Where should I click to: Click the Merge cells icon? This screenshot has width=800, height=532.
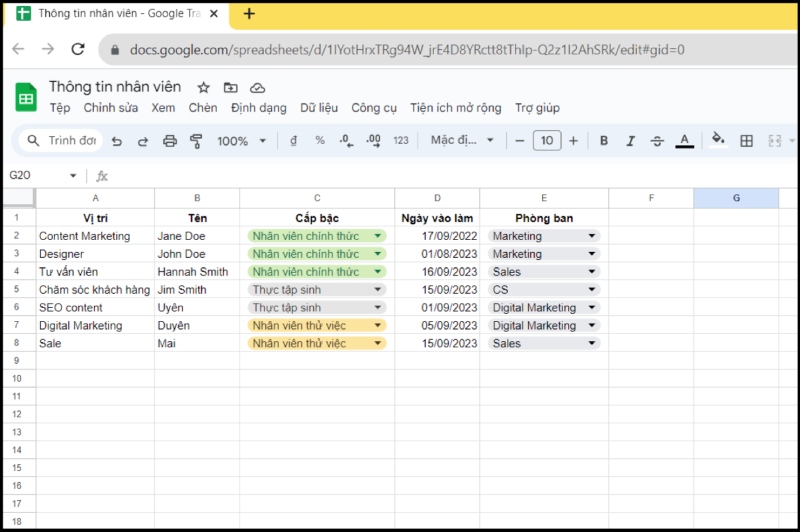(774, 141)
